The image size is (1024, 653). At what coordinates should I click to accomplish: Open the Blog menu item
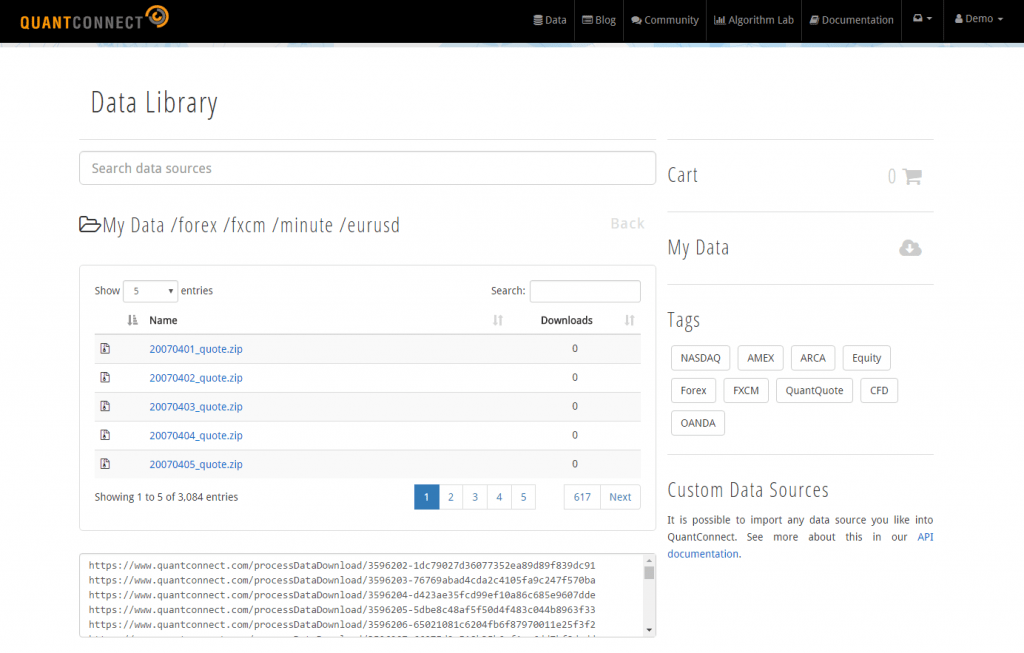click(598, 19)
